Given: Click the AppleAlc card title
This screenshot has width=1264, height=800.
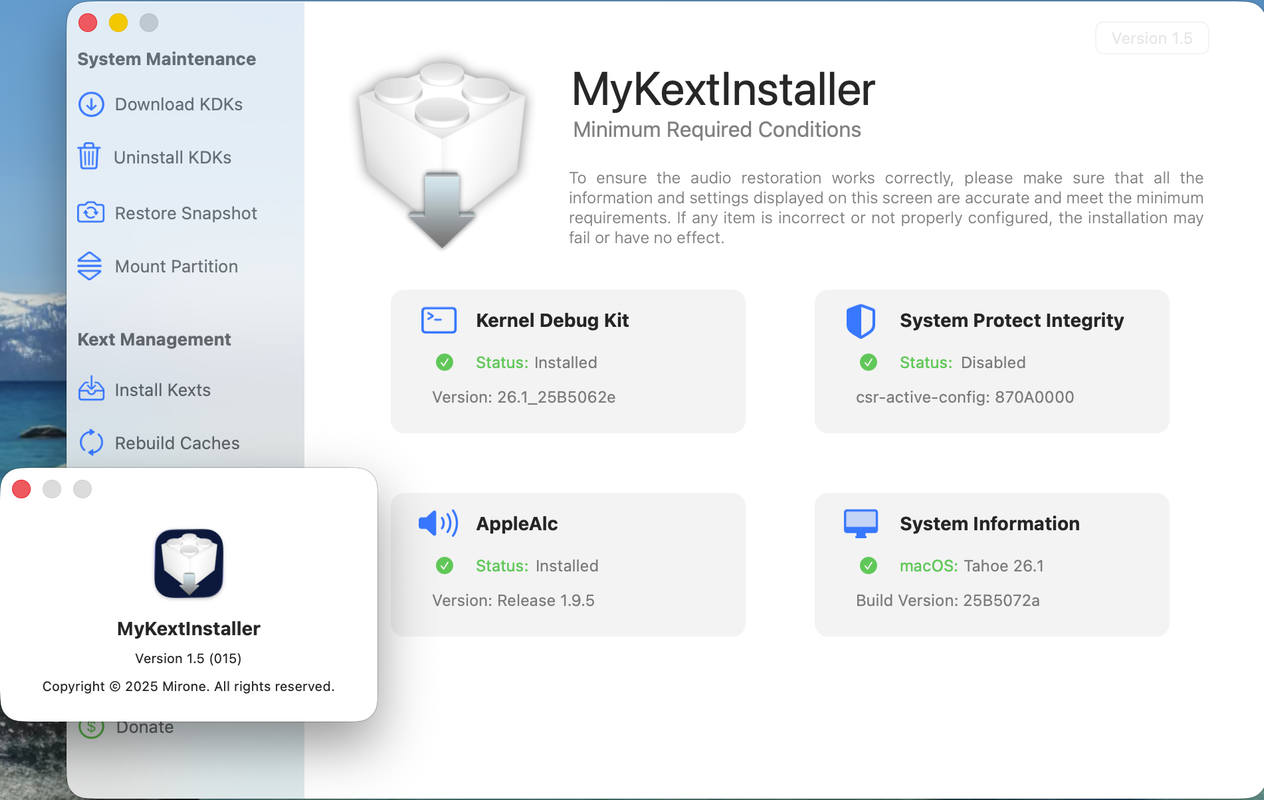Looking at the screenshot, I should click(x=517, y=523).
